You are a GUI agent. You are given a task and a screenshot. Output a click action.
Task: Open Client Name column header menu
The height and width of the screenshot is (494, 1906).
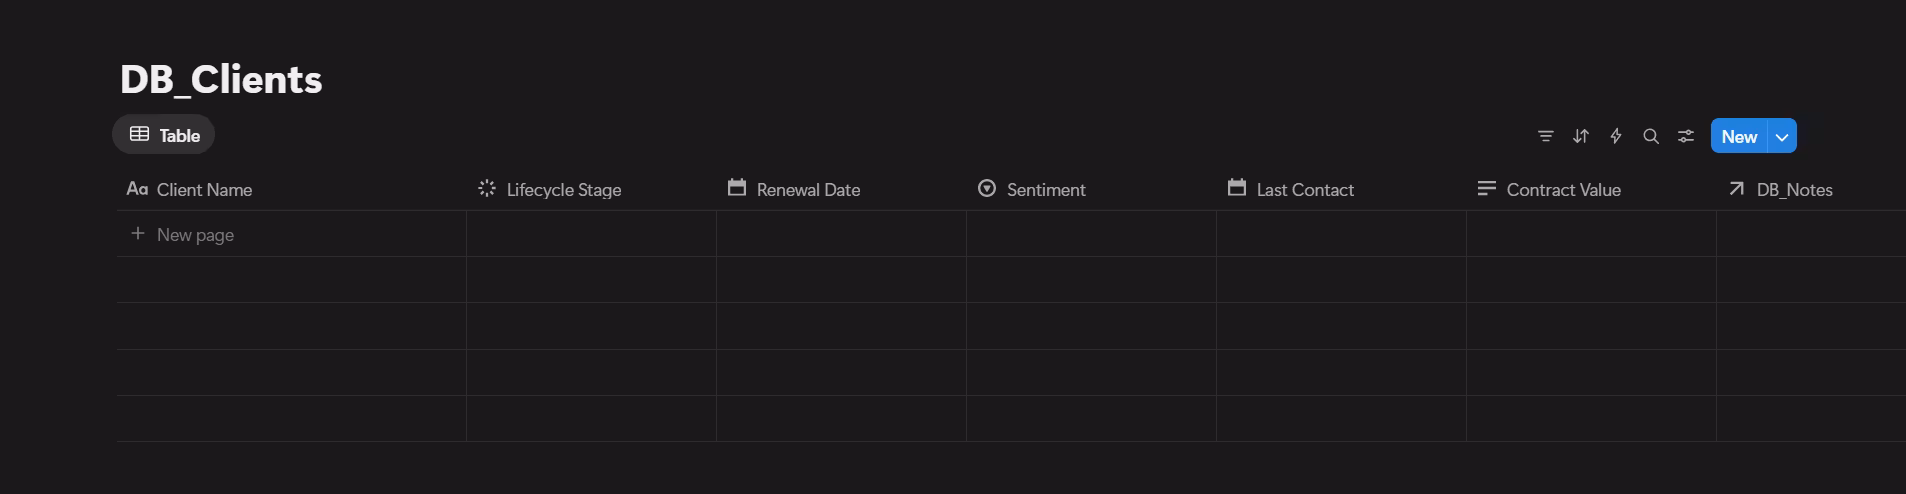(x=204, y=190)
